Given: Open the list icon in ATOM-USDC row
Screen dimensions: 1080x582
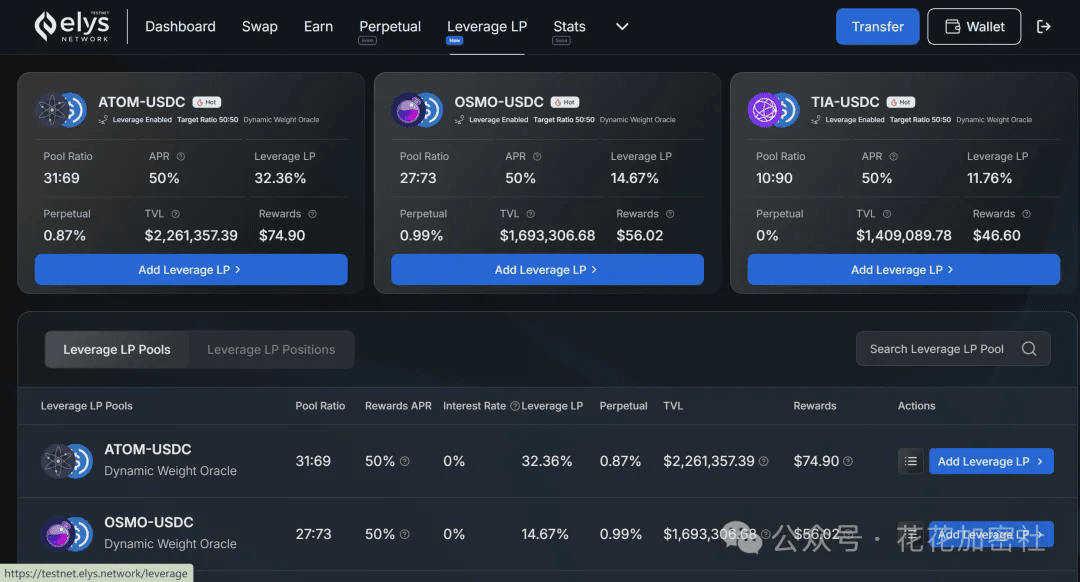Looking at the screenshot, I should 911,461.
